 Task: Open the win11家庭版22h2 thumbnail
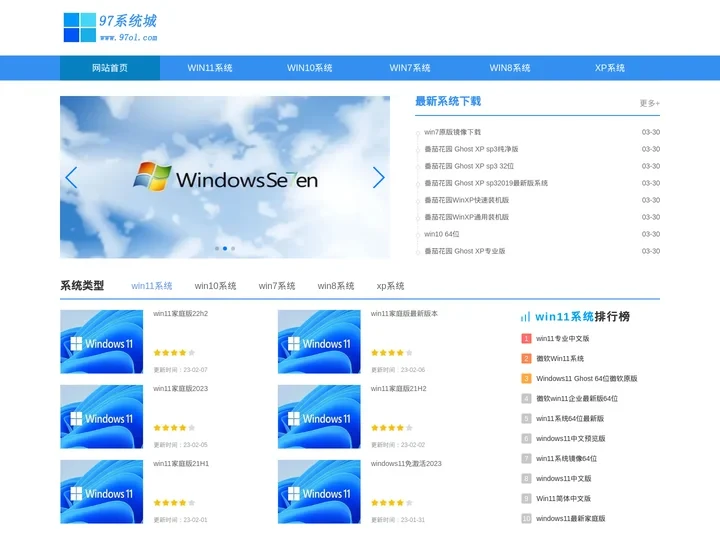pyautogui.click(x=101, y=342)
